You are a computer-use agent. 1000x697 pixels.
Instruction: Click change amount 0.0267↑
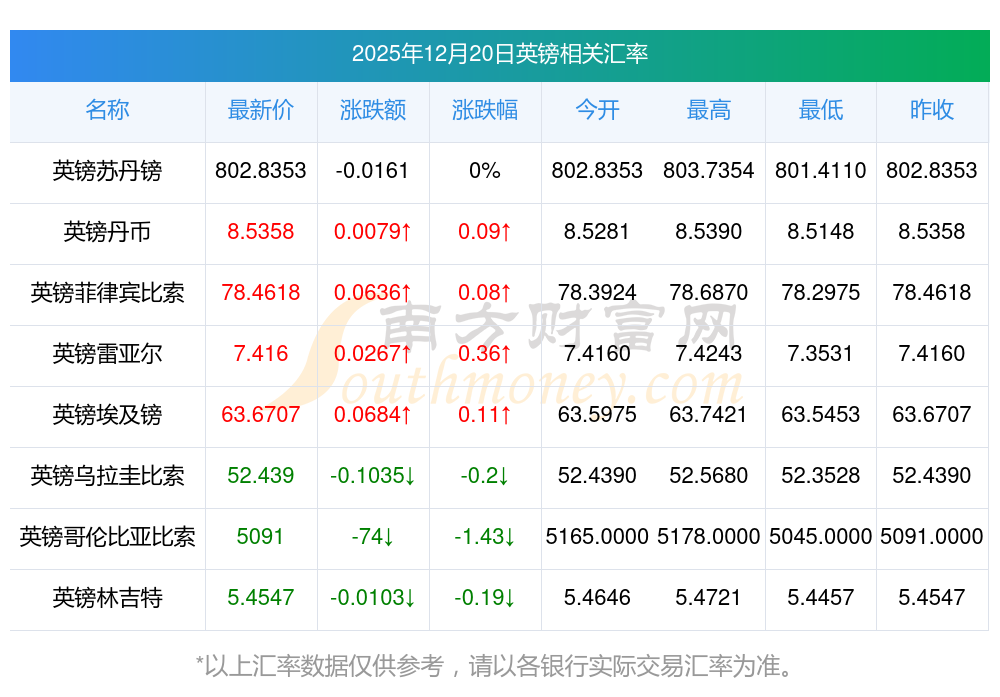pos(373,353)
